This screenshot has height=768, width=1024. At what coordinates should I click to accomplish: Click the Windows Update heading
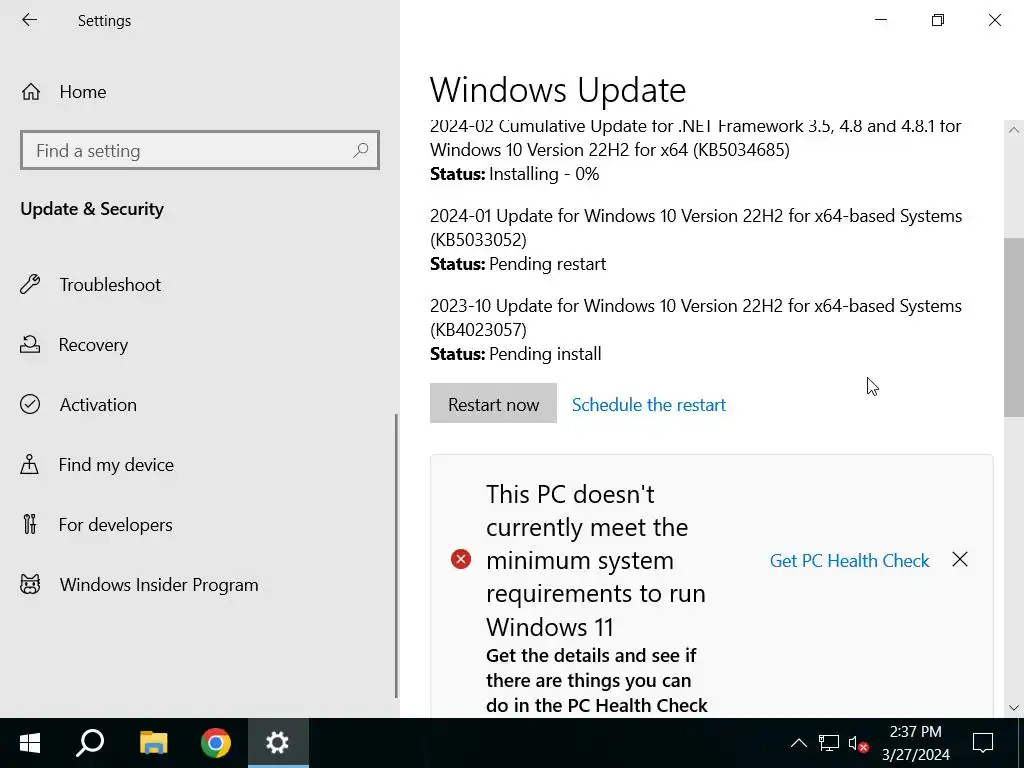pyautogui.click(x=558, y=90)
